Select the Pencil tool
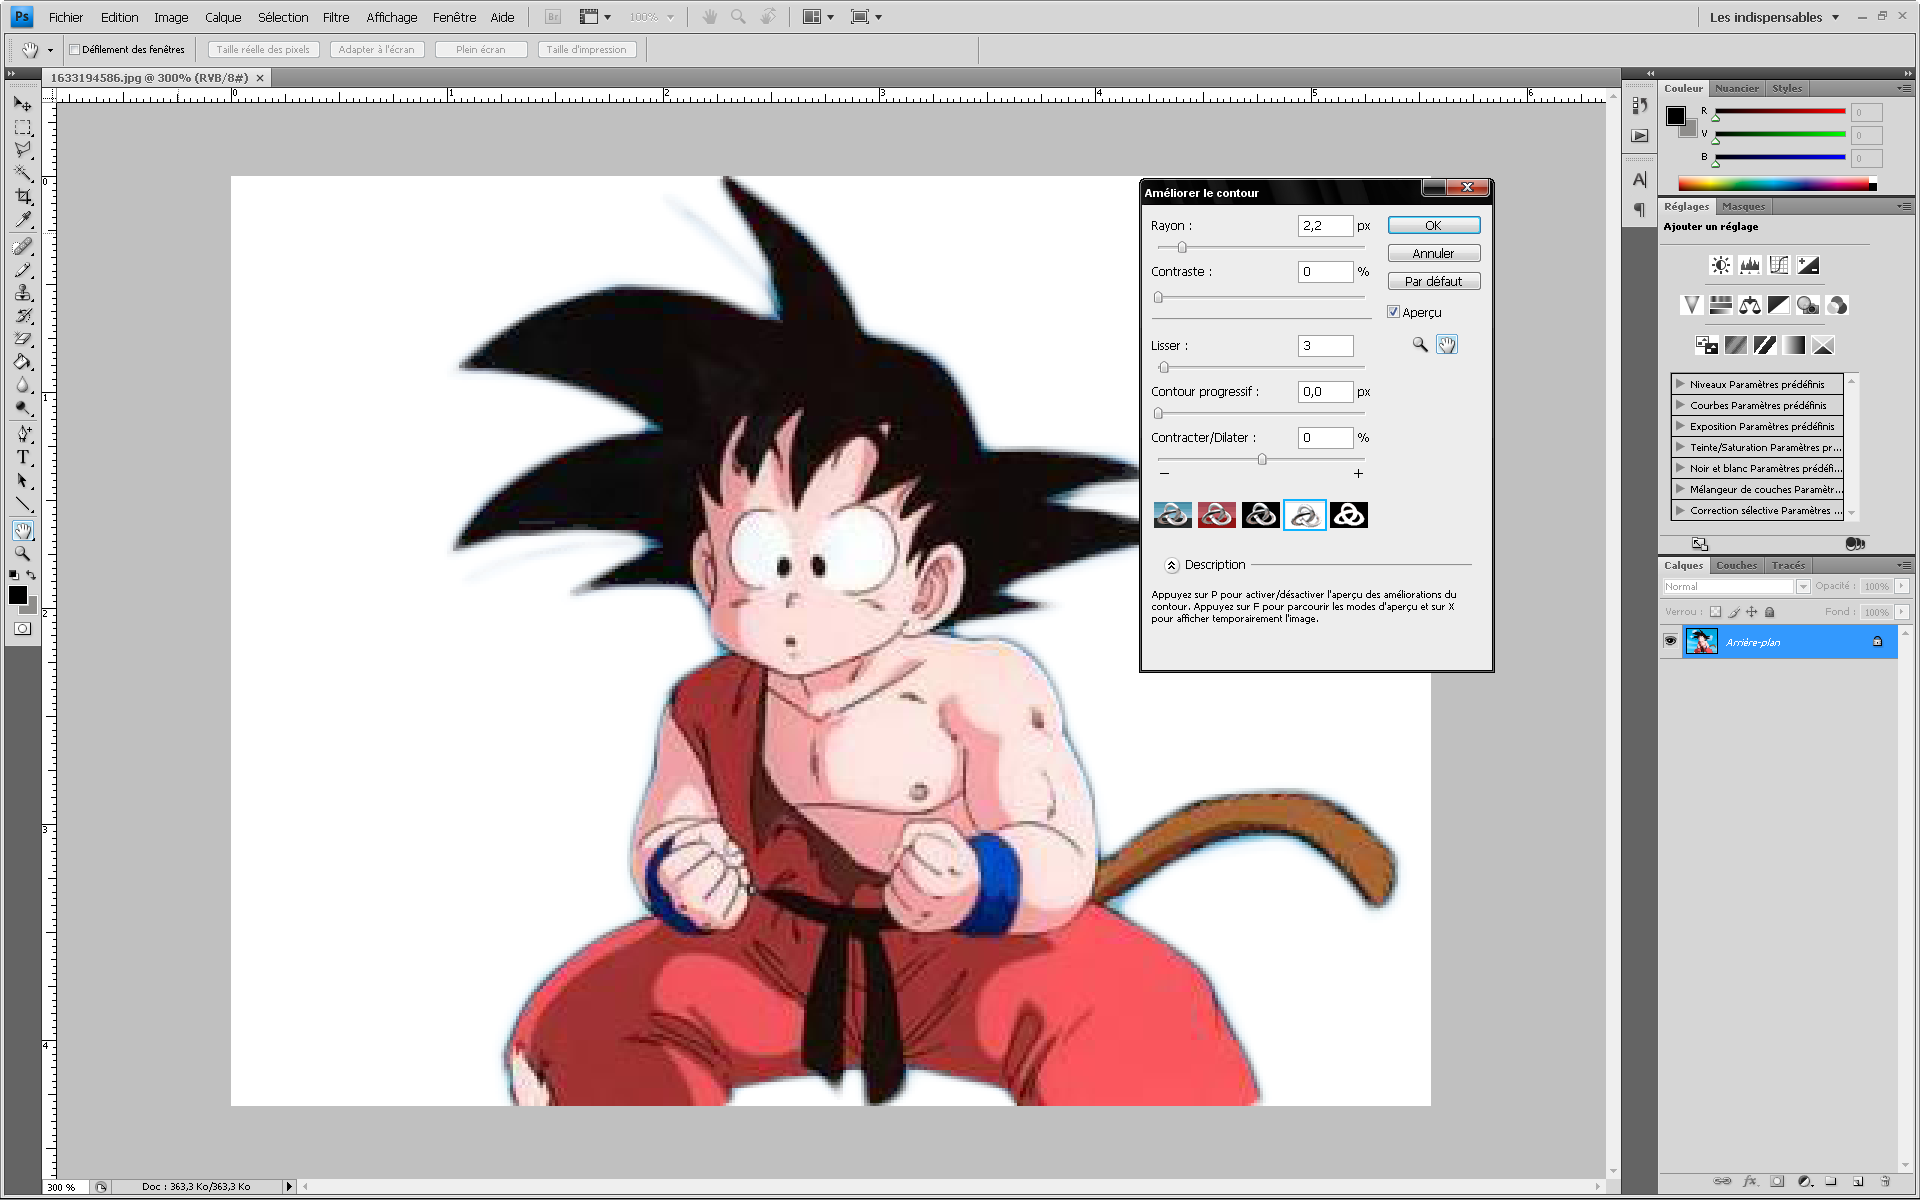This screenshot has width=1920, height=1200. (x=22, y=270)
